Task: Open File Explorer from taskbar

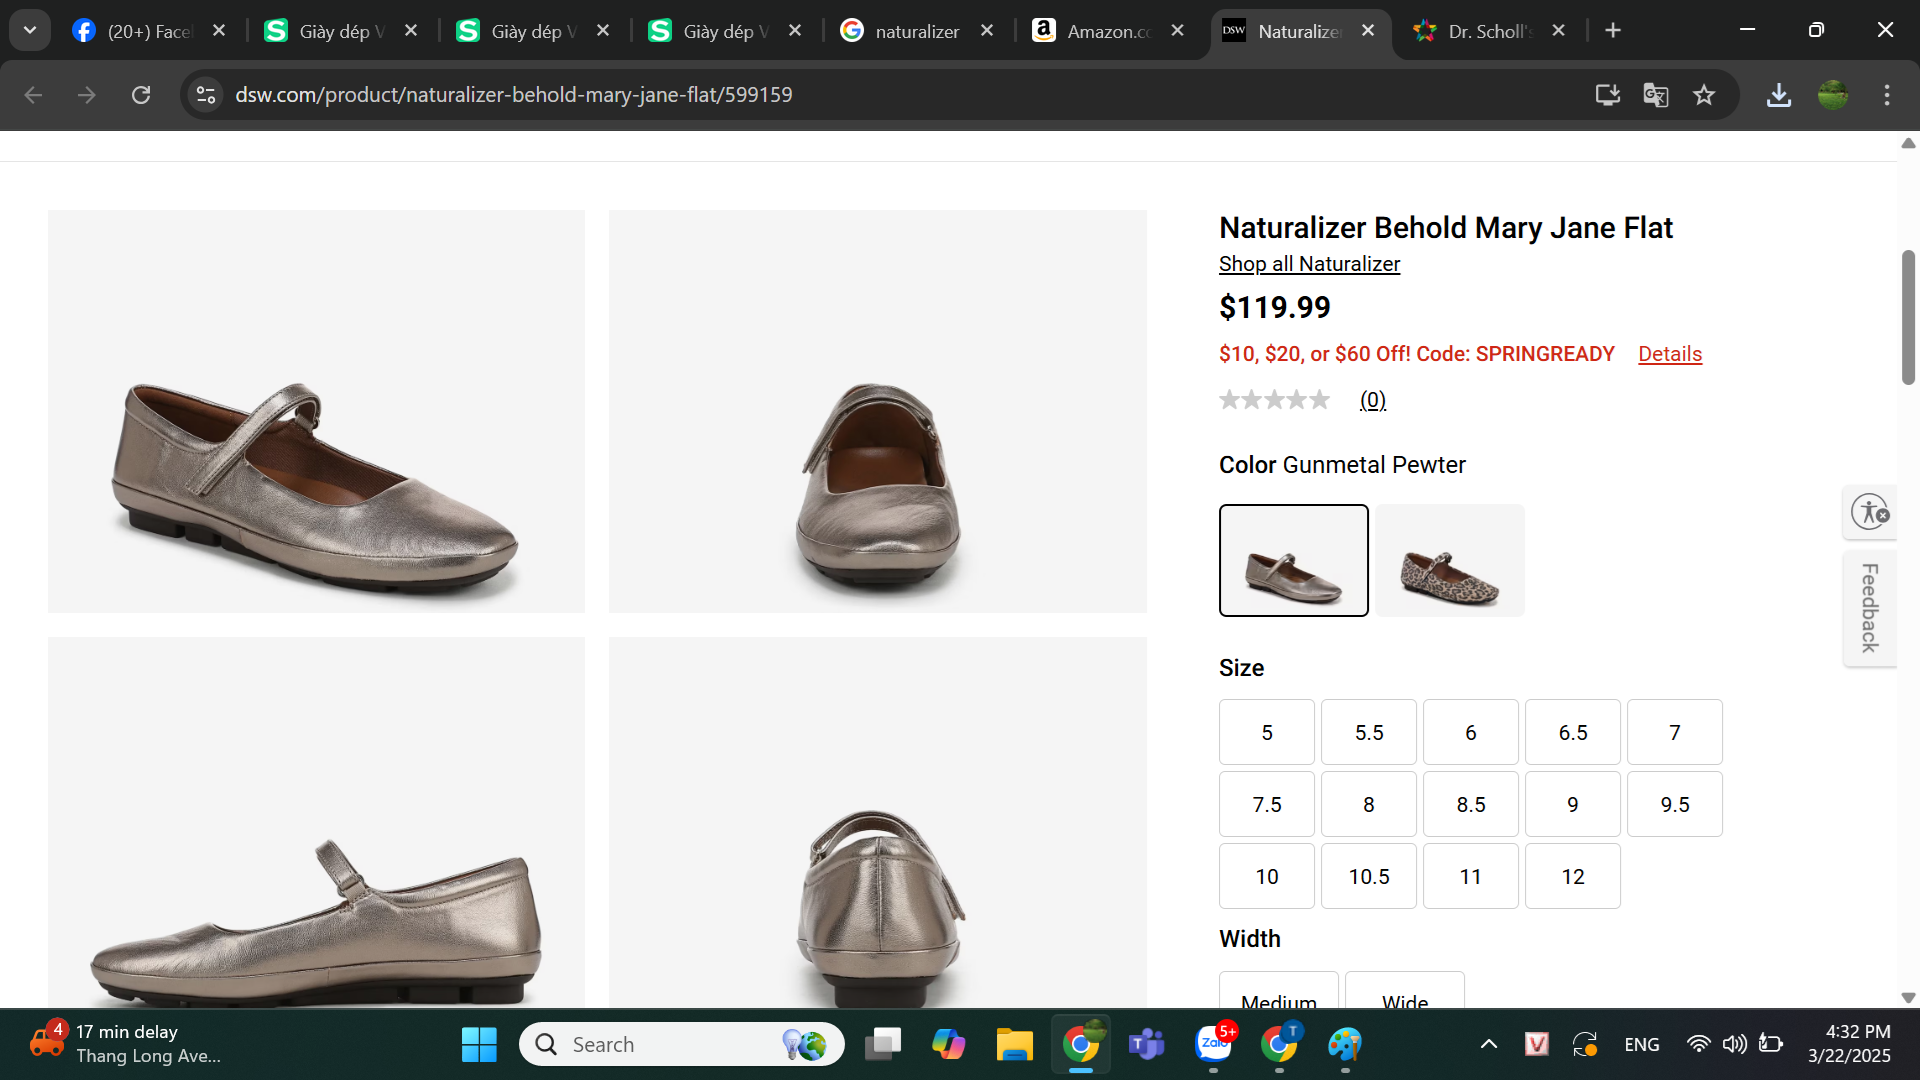Action: pyautogui.click(x=1014, y=1045)
